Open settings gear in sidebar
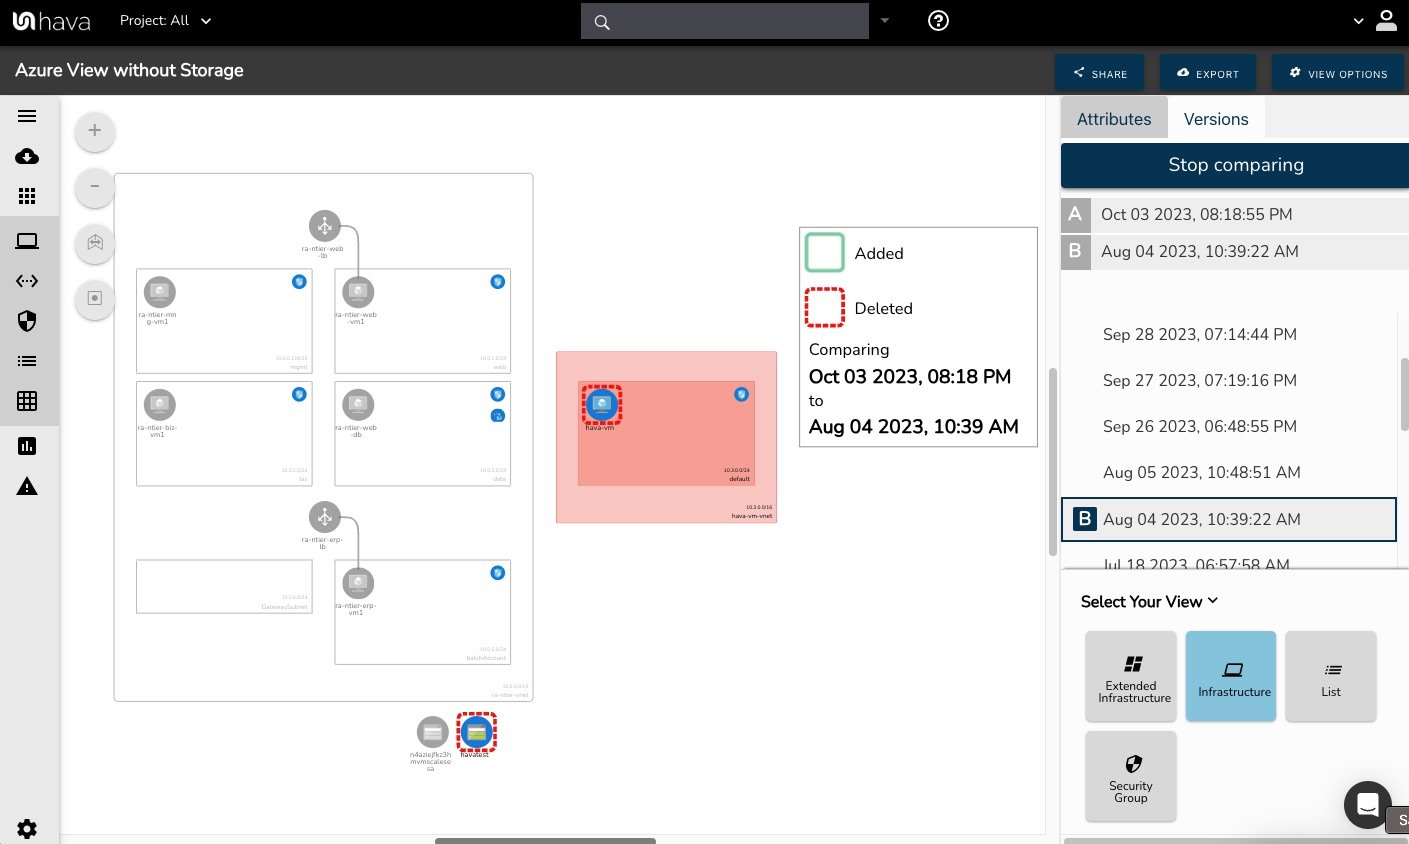 click(x=27, y=829)
